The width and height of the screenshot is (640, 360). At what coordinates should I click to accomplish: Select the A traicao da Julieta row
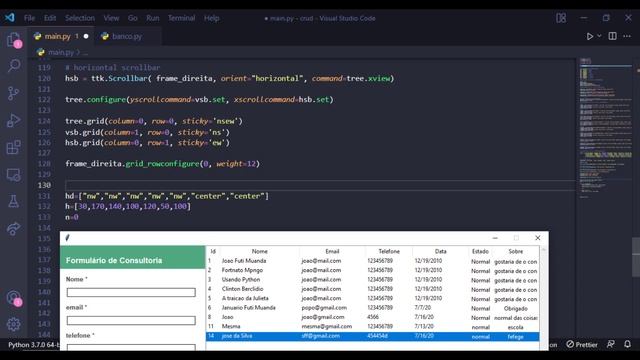click(x=372, y=298)
